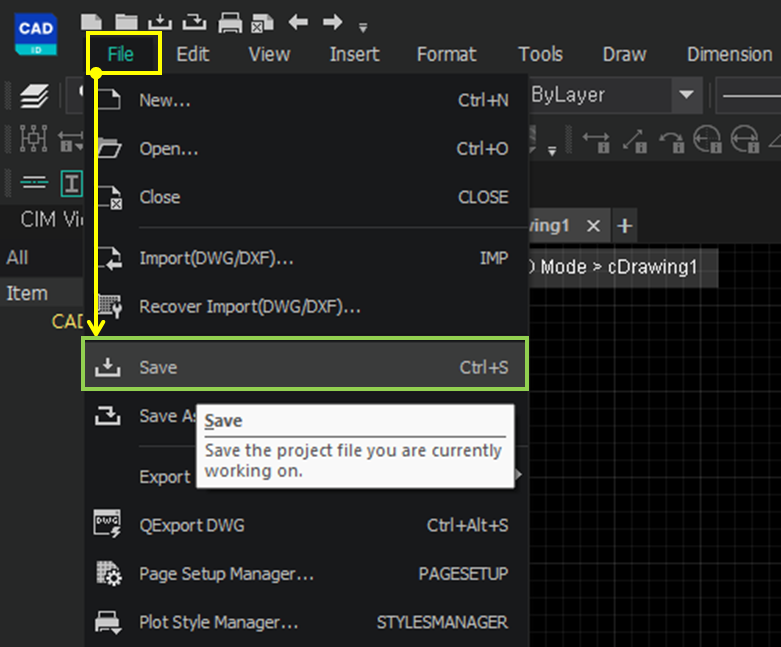Click the File menu
Screen dimensions: 781x647
(121, 54)
